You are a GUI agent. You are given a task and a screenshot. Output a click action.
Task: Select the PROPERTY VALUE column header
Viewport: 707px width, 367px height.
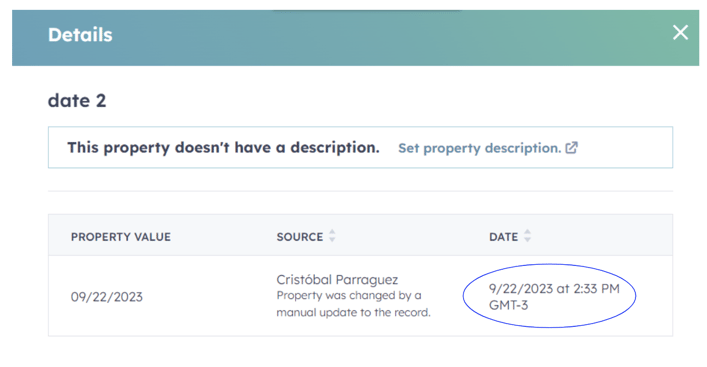point(121,237)
